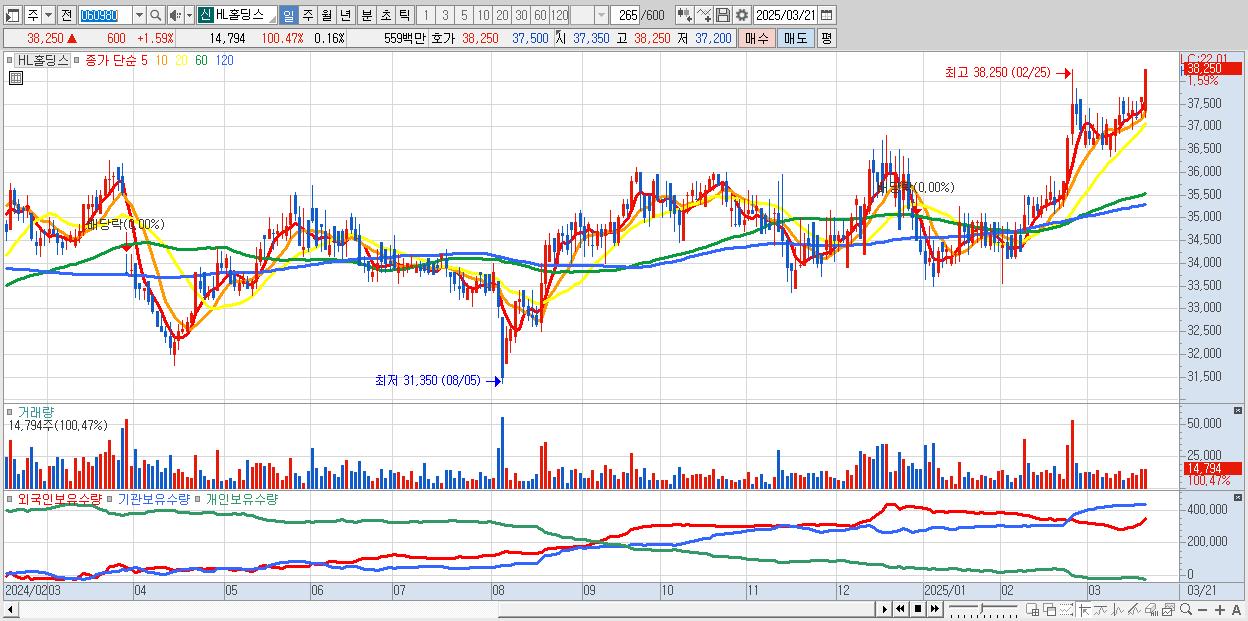Collapse the holdings panel with its corner button
Viewport: 1248px width, 621px height.
(1239, 499)
